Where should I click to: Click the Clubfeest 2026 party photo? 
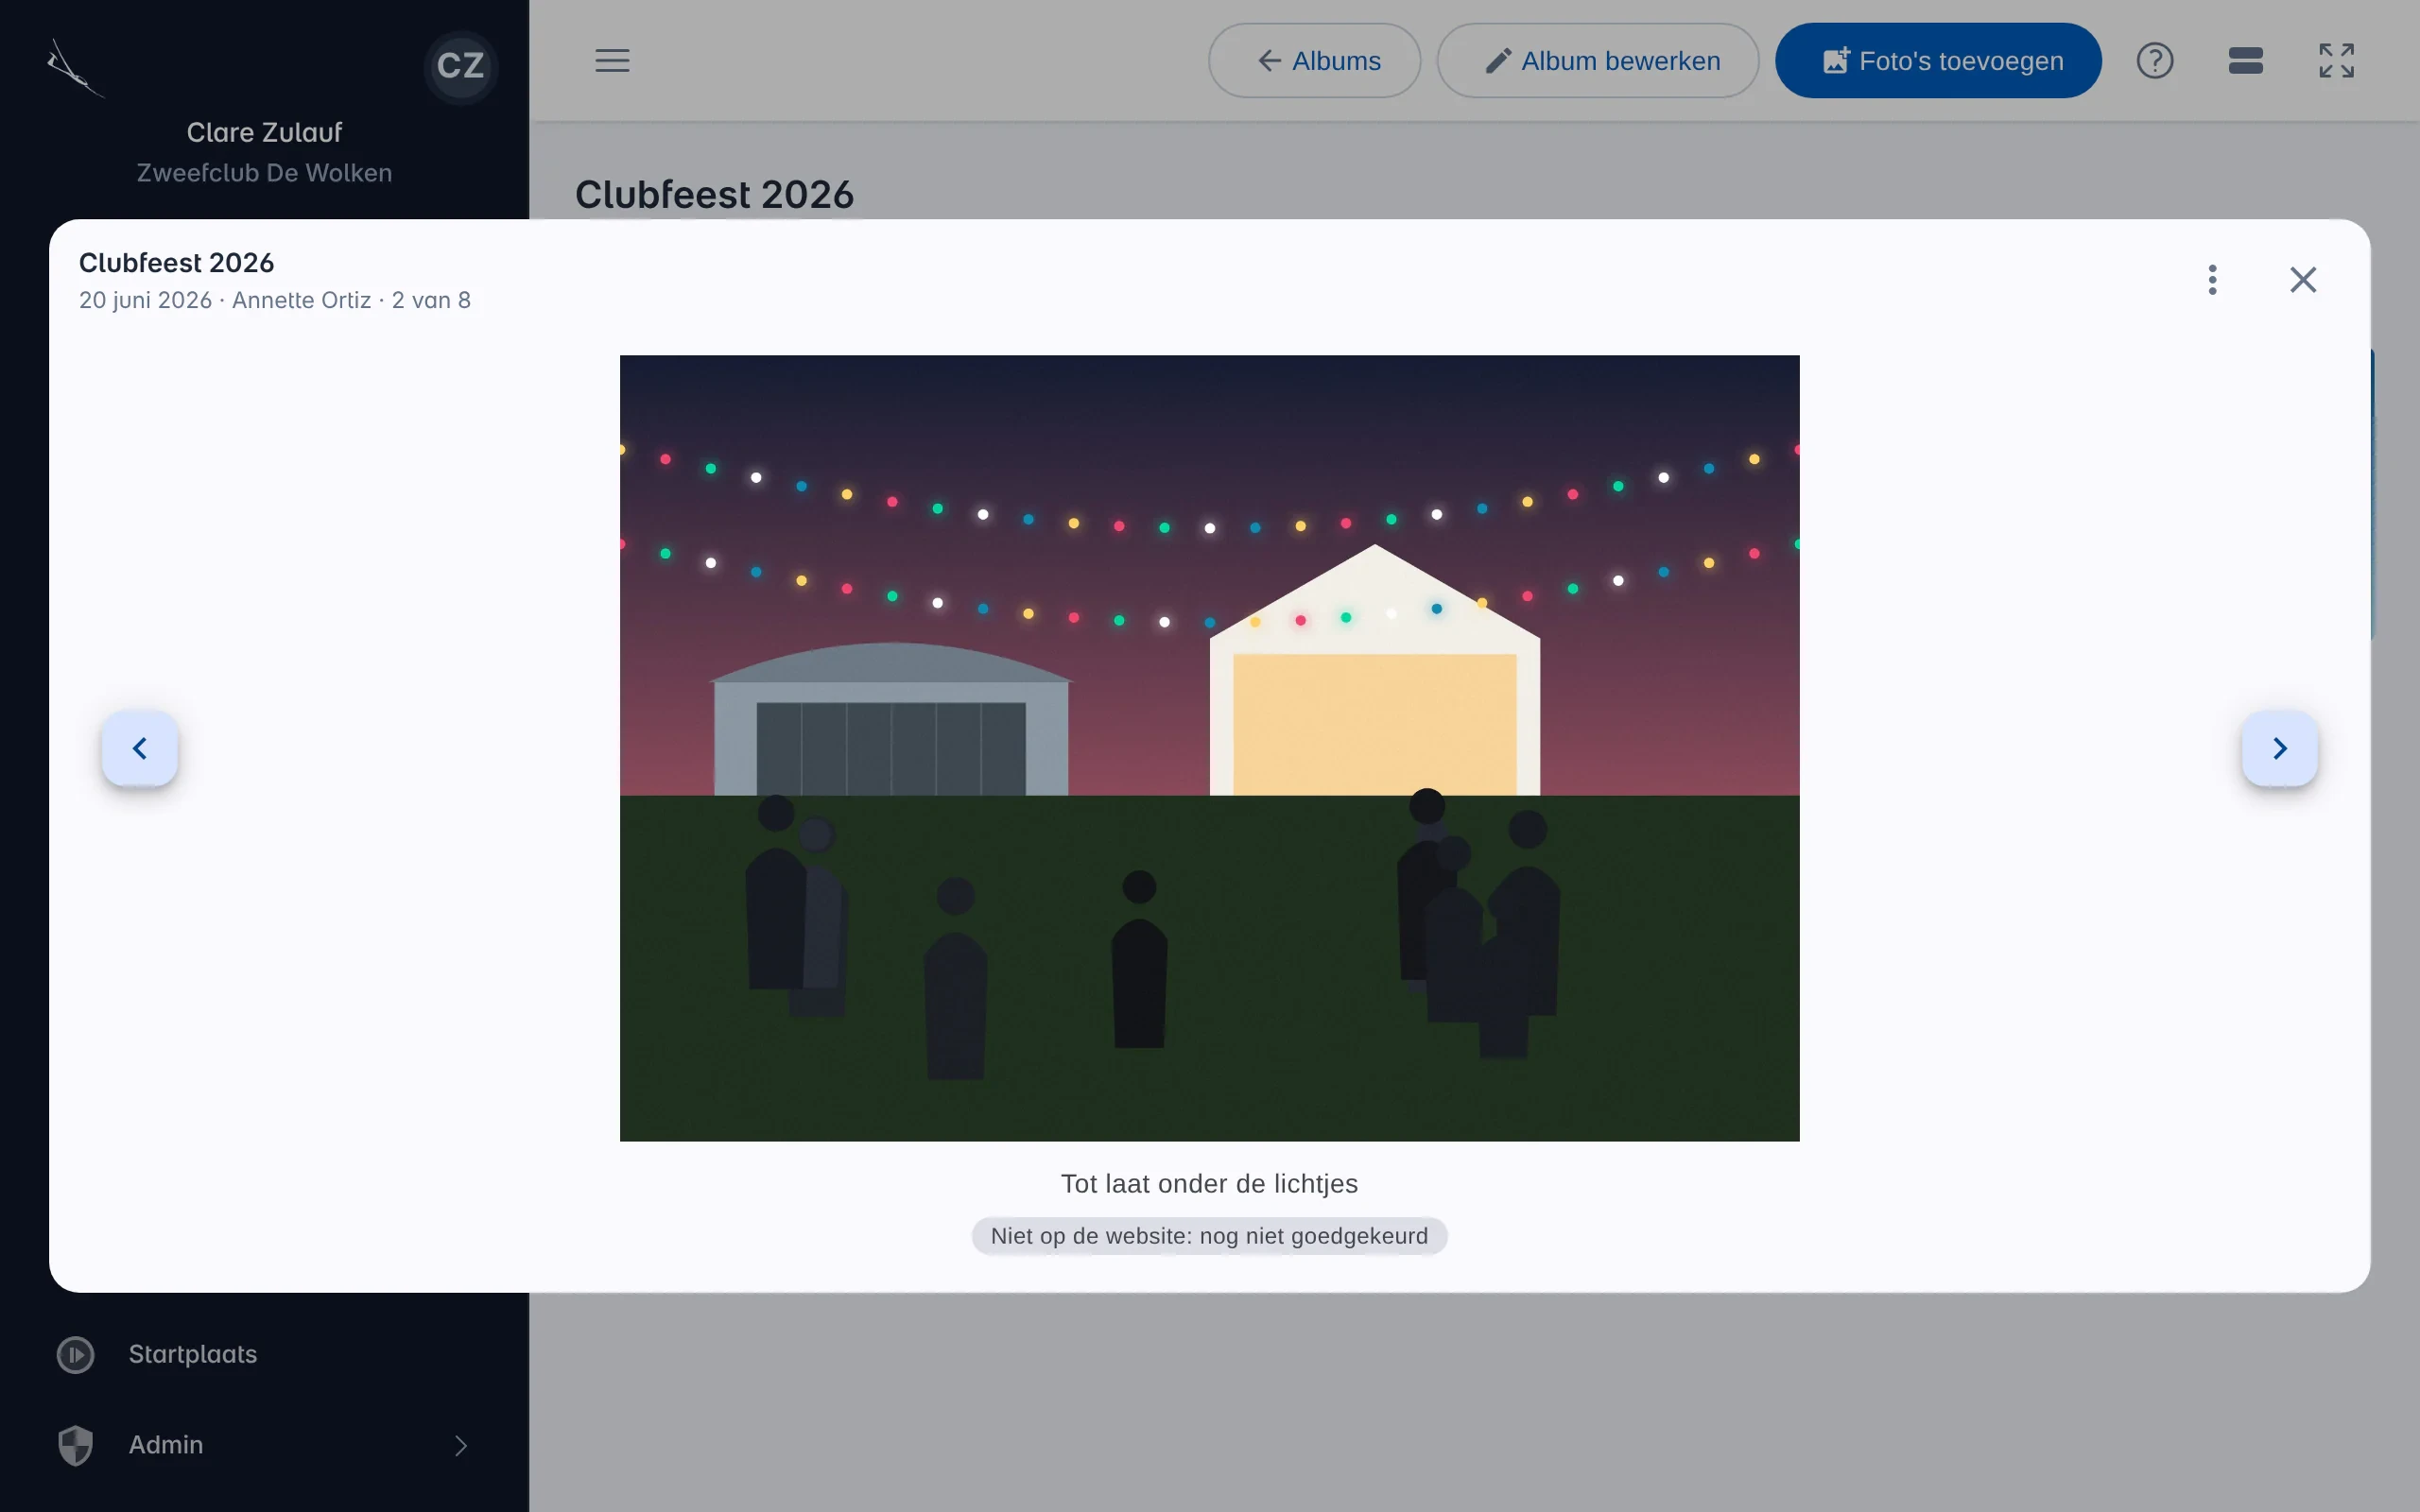1209,748
